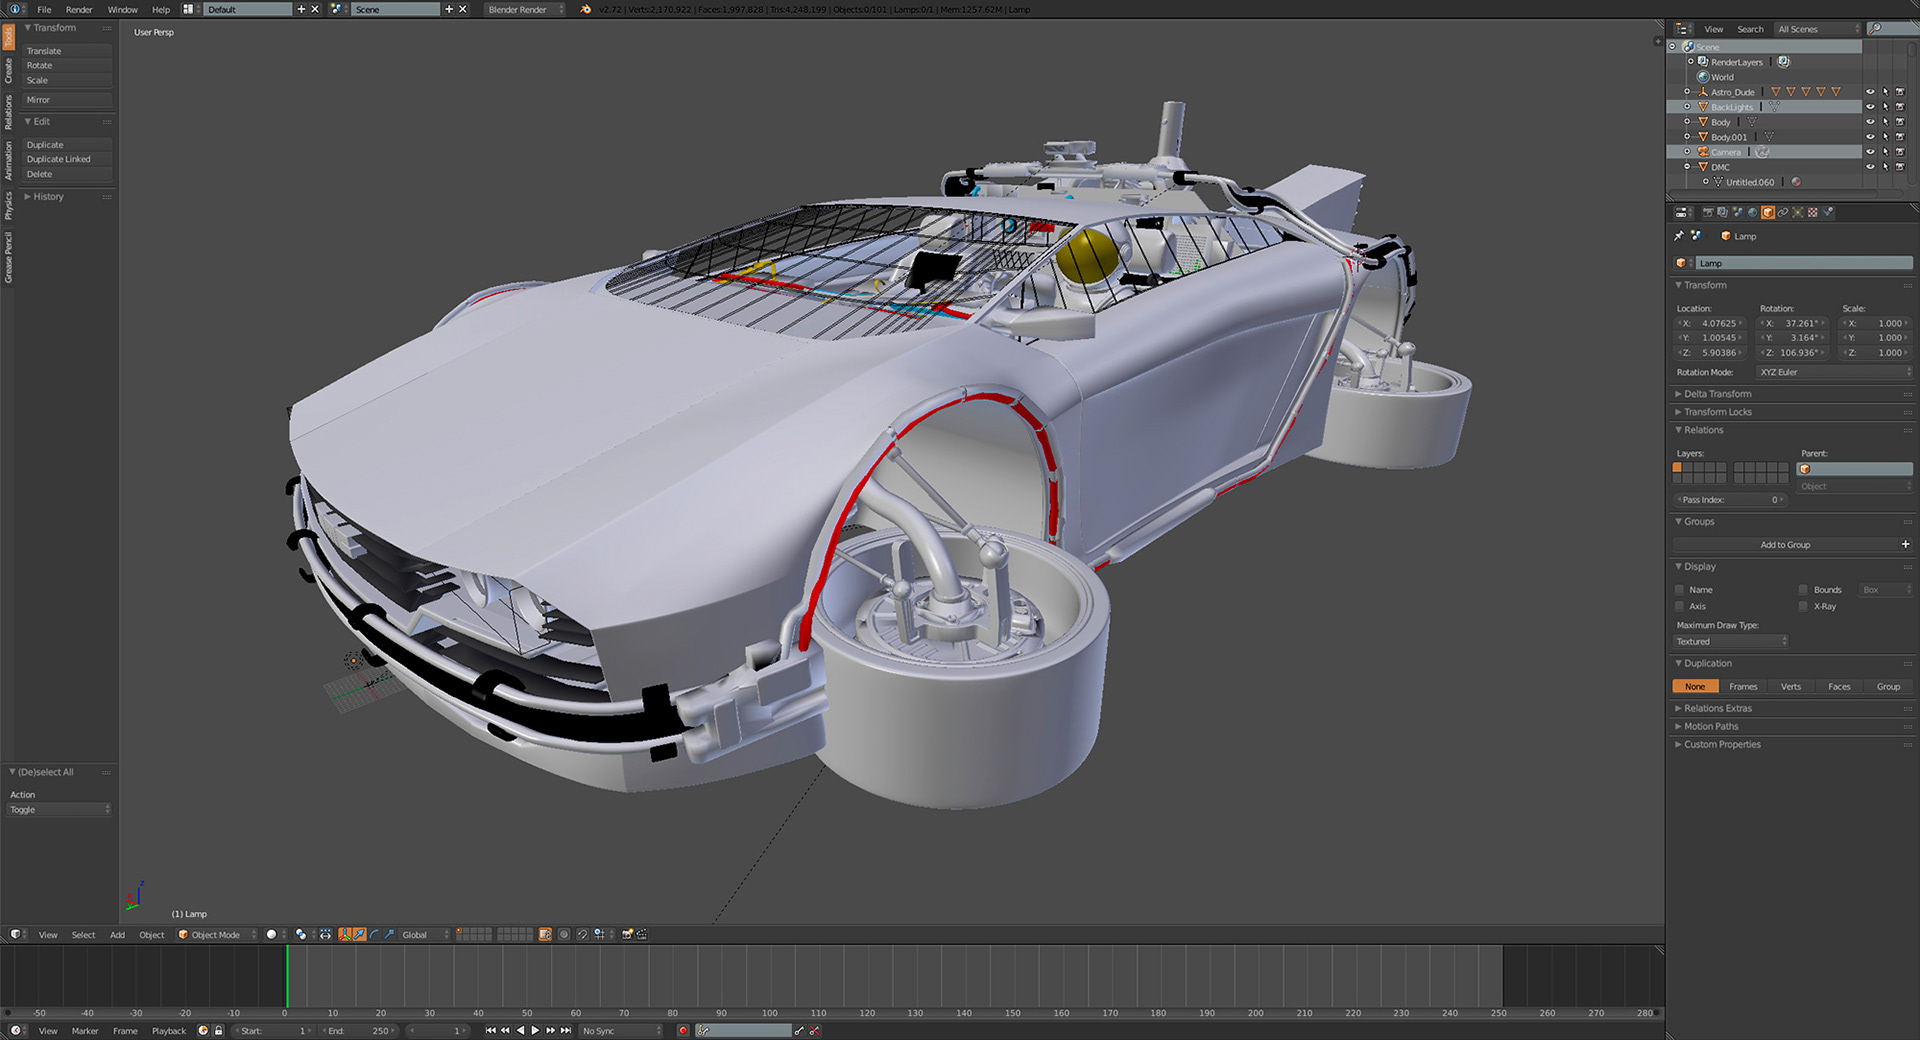
Task: Click the snap magnet icon
Action: [583, 934]
